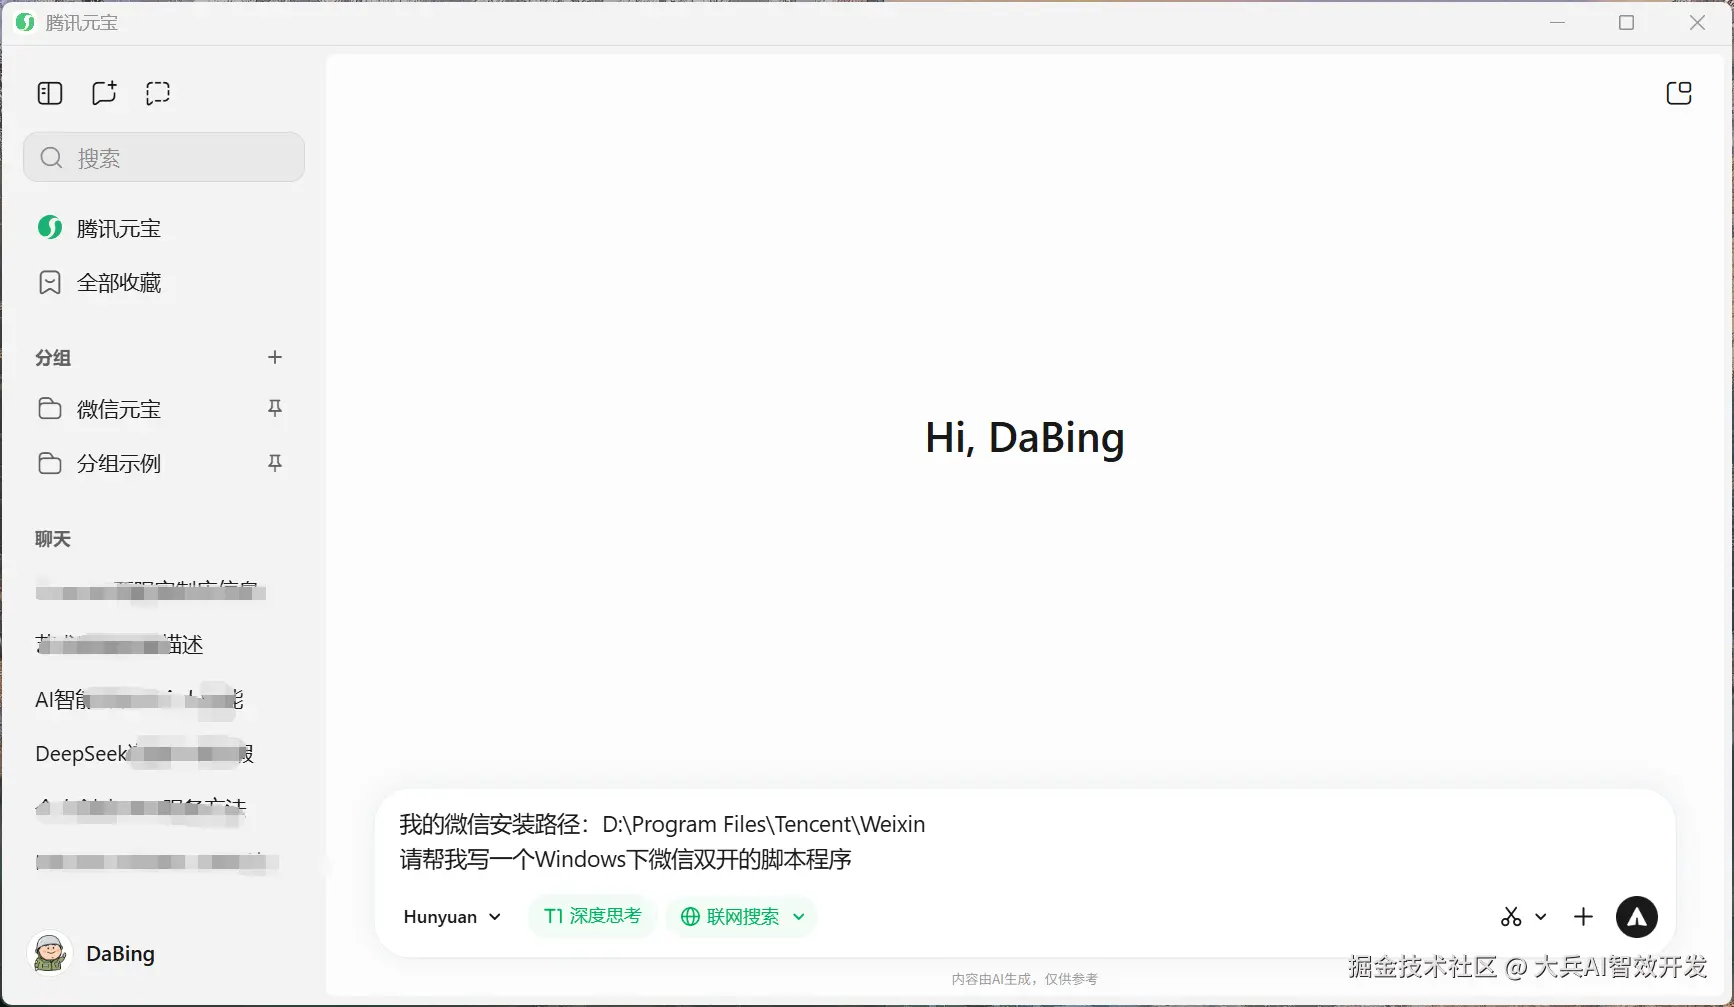Open 全部收藏 favorites

(118, 283)
